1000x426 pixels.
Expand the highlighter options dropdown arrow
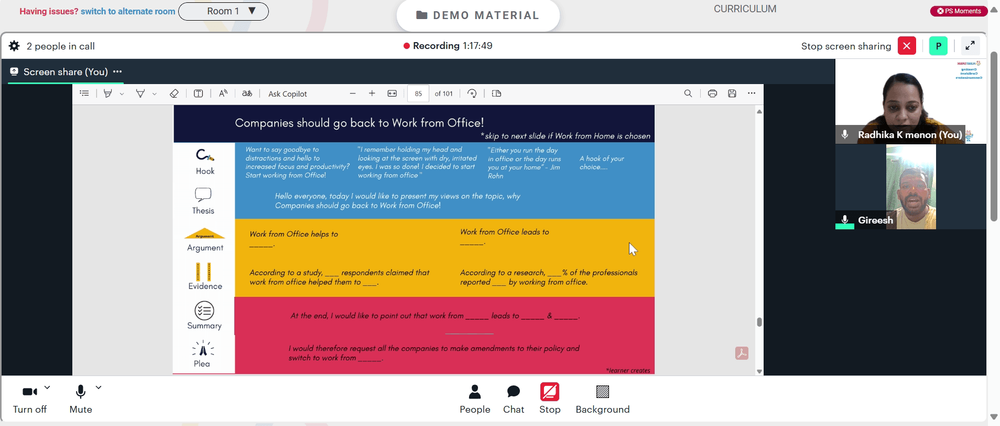click(122, 94)
